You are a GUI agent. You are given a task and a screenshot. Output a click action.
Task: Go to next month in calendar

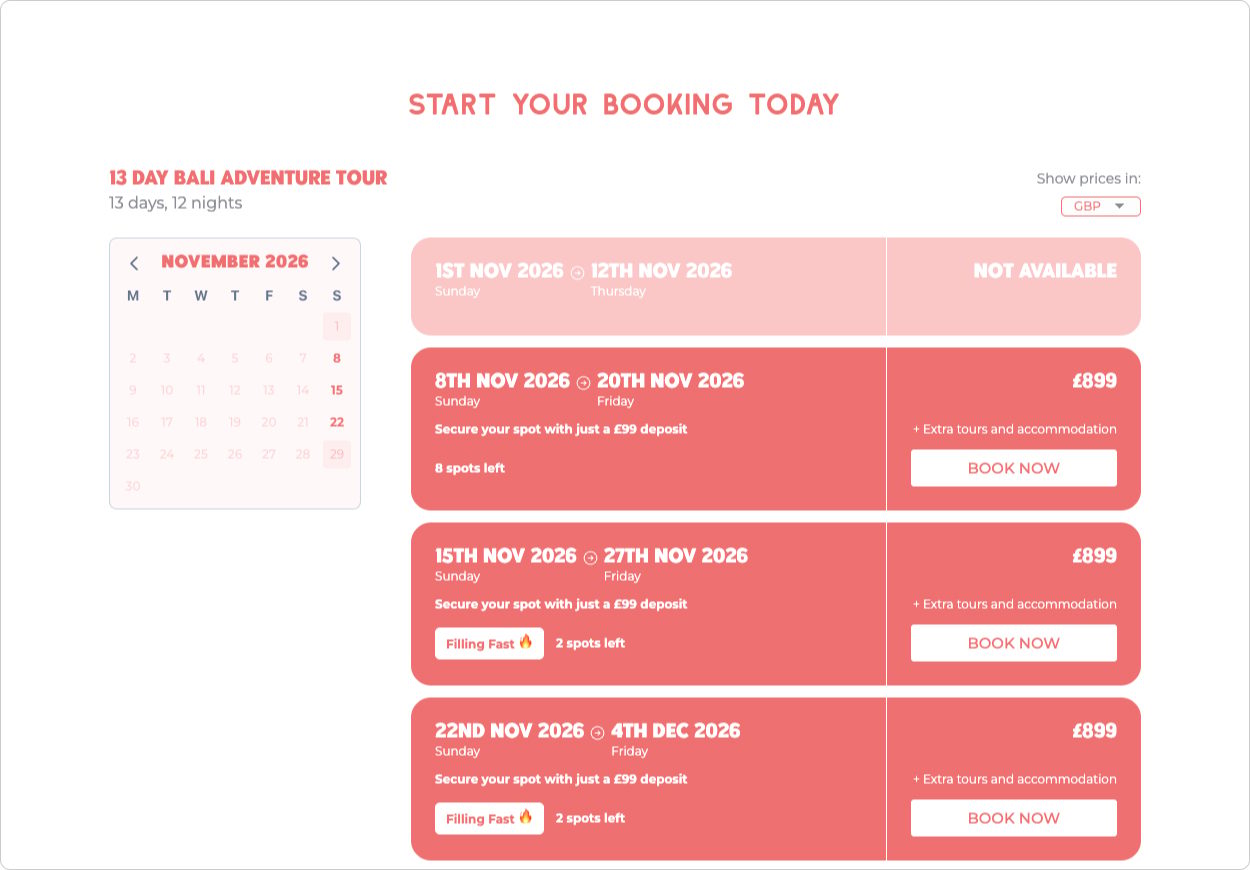click(336, 263)
